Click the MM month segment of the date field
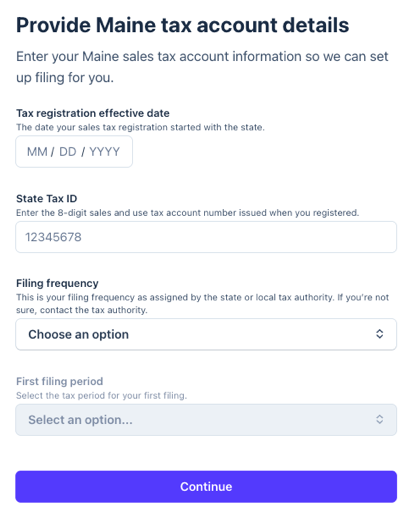This screenshot has height=518, width=415. coord(37,152)
